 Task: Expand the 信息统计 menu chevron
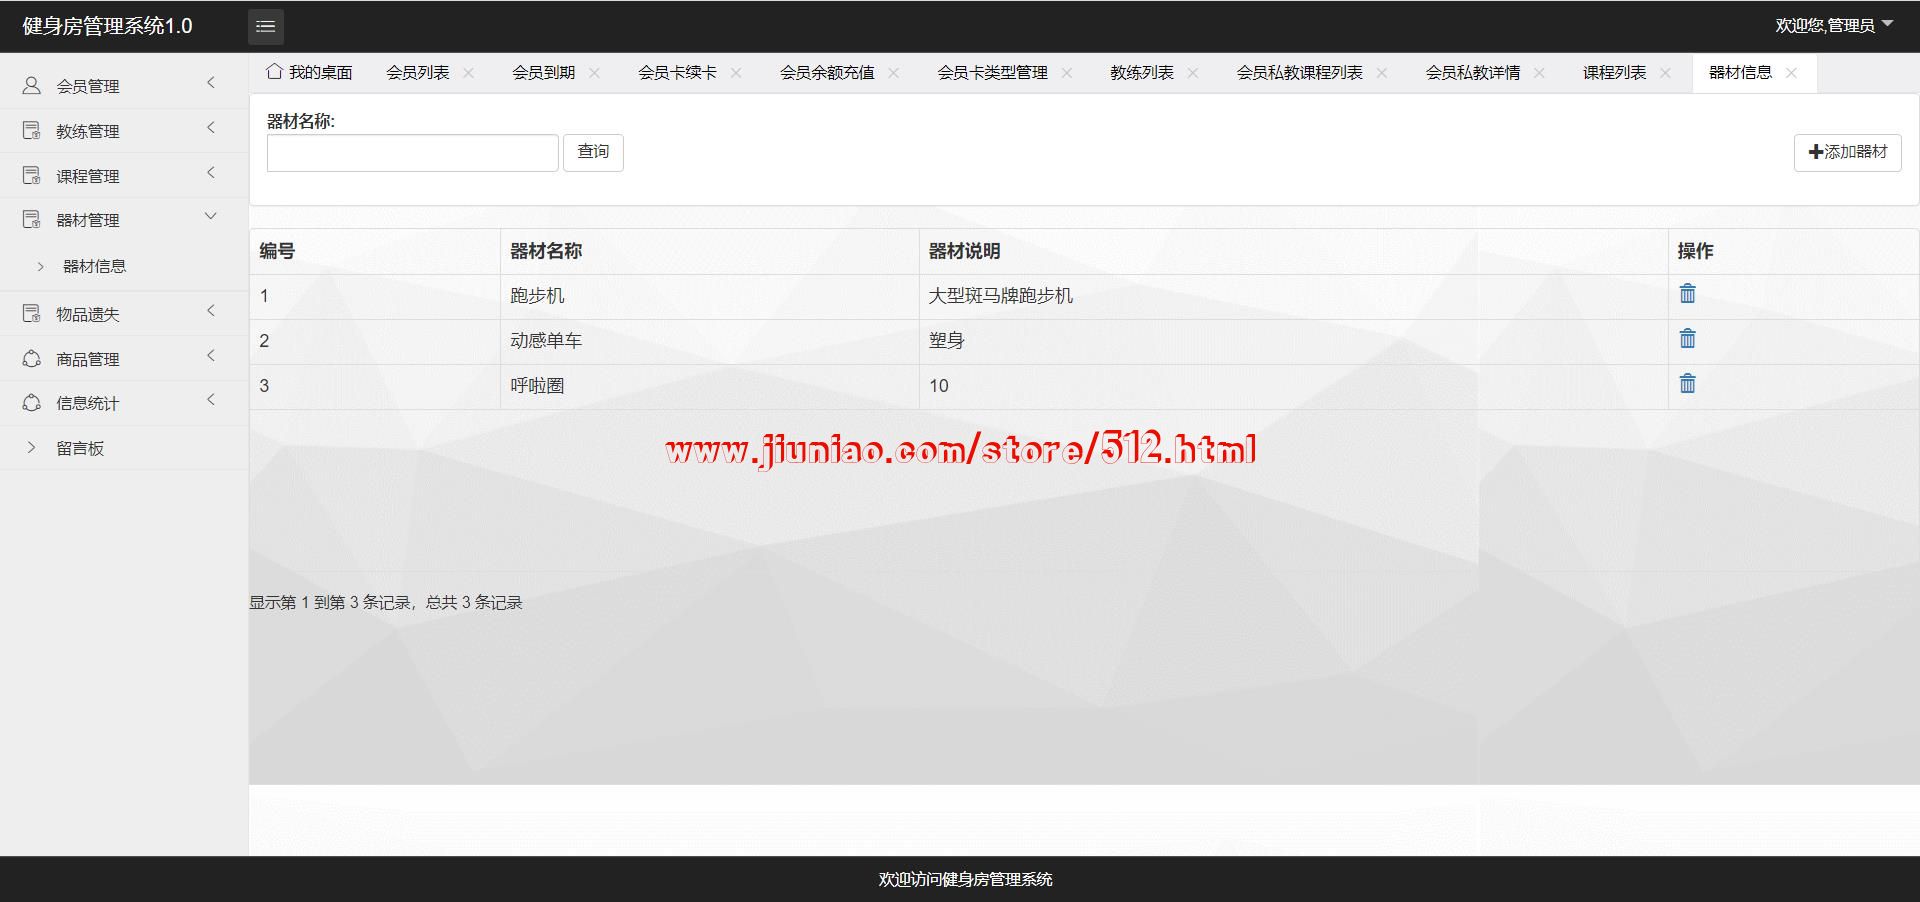click(211, 400)
